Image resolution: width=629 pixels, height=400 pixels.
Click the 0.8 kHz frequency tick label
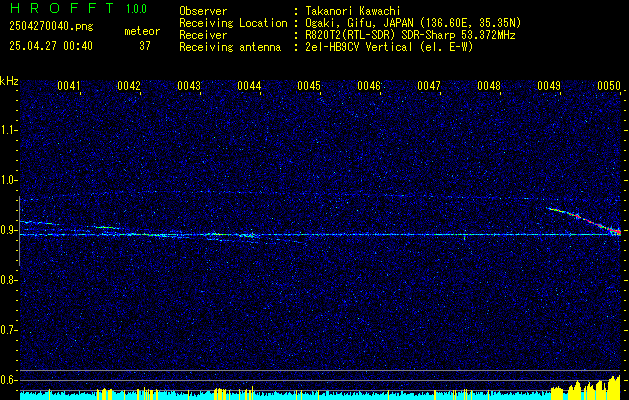pyautogui.click(x=7, y=280)
